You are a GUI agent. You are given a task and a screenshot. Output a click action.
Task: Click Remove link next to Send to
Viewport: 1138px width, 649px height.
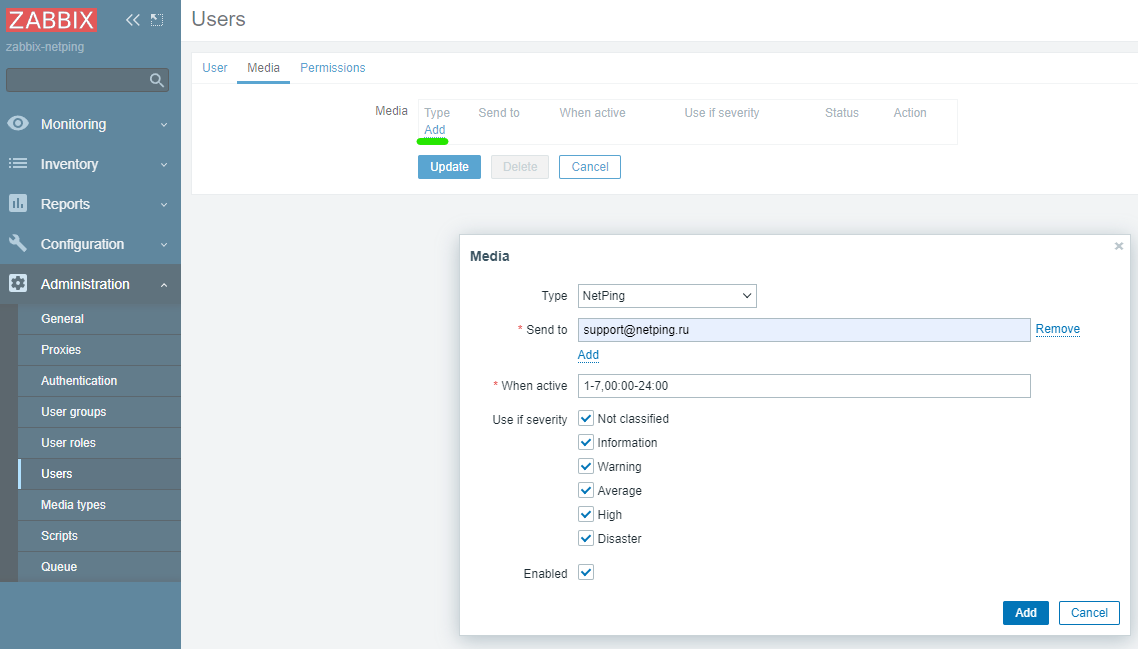[x=1057, y=329]
